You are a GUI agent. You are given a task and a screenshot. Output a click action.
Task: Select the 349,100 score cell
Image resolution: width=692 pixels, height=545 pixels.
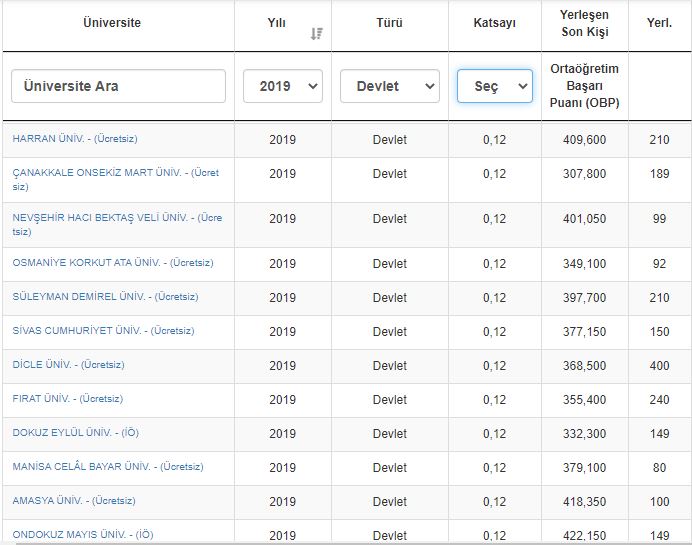585,264
